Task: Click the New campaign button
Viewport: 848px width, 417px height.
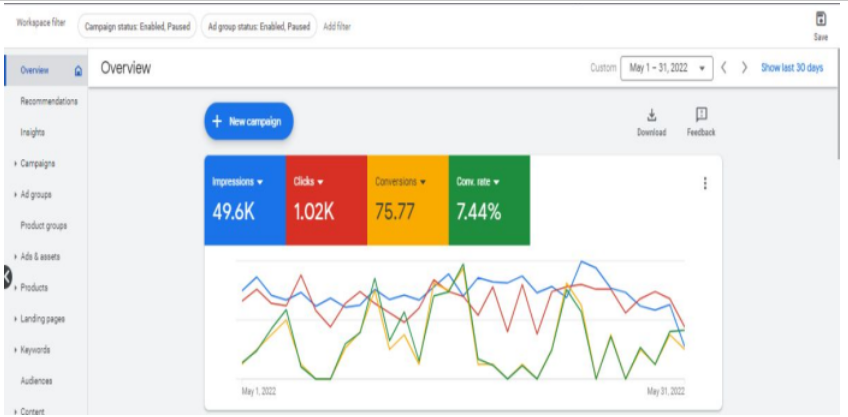Action: pos(249,121)
